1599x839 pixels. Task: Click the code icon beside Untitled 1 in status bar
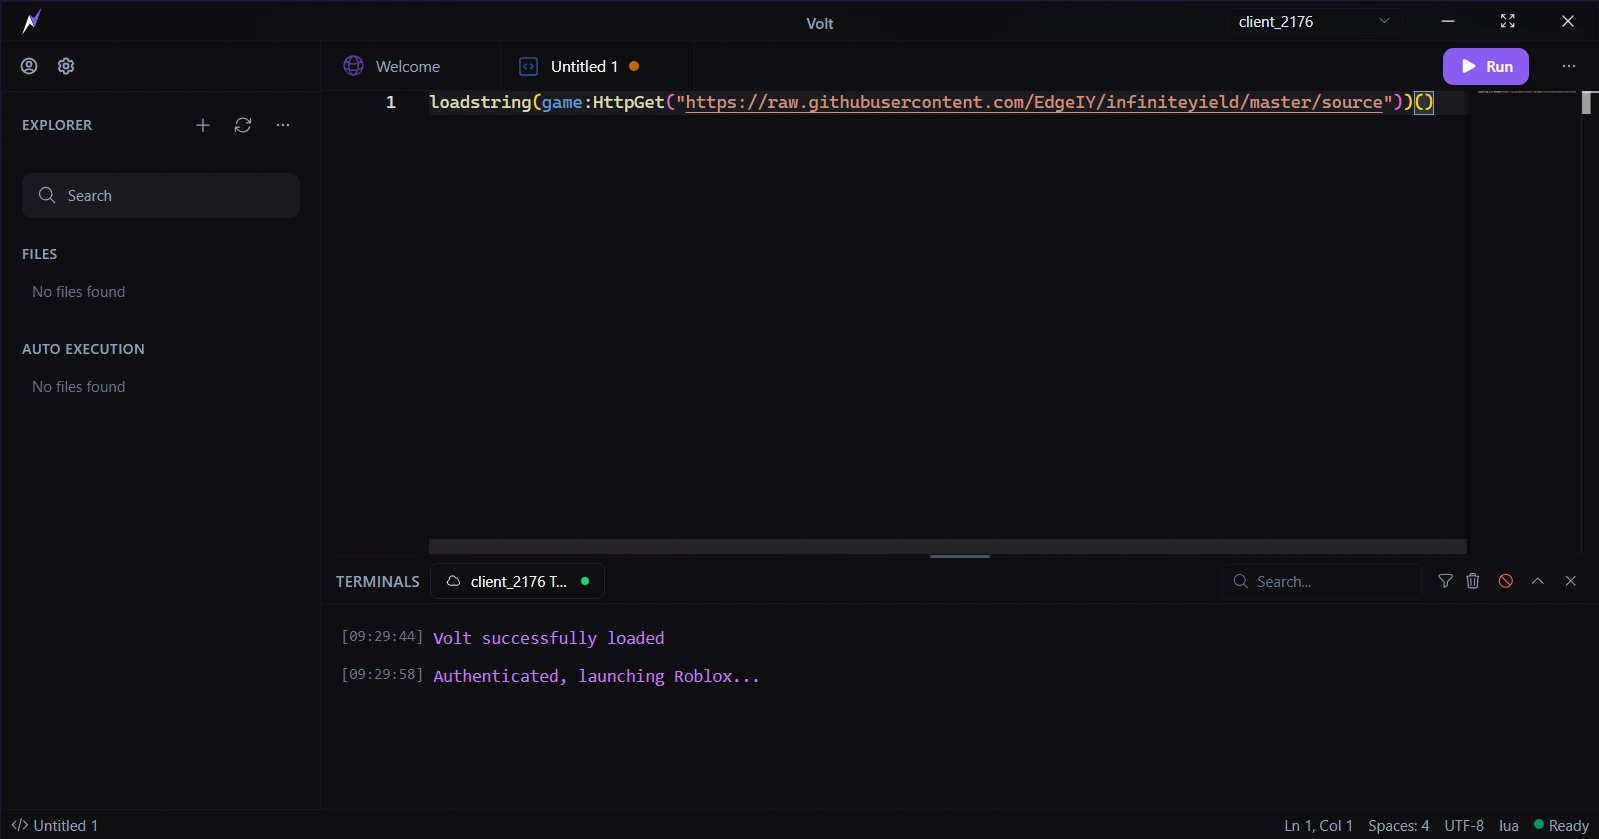[19, 825]
